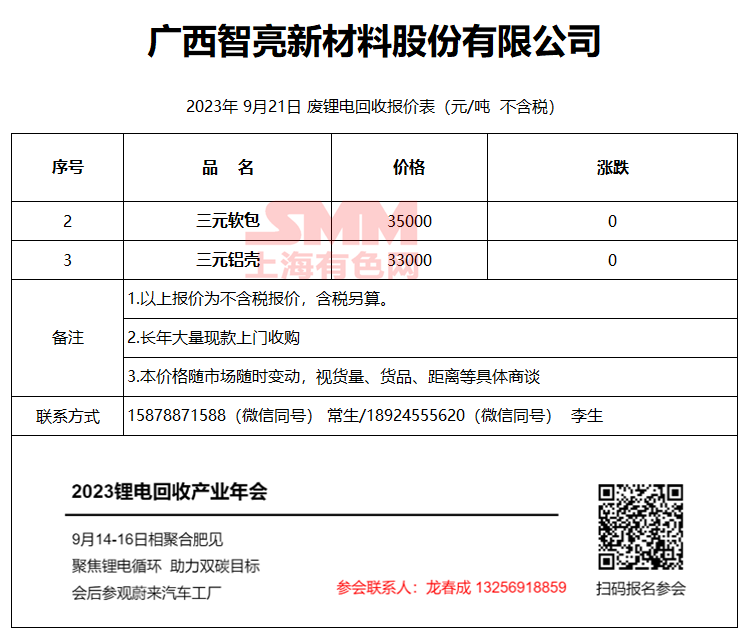
Task: Click the 品 名 column header
Action: [227, 168]
